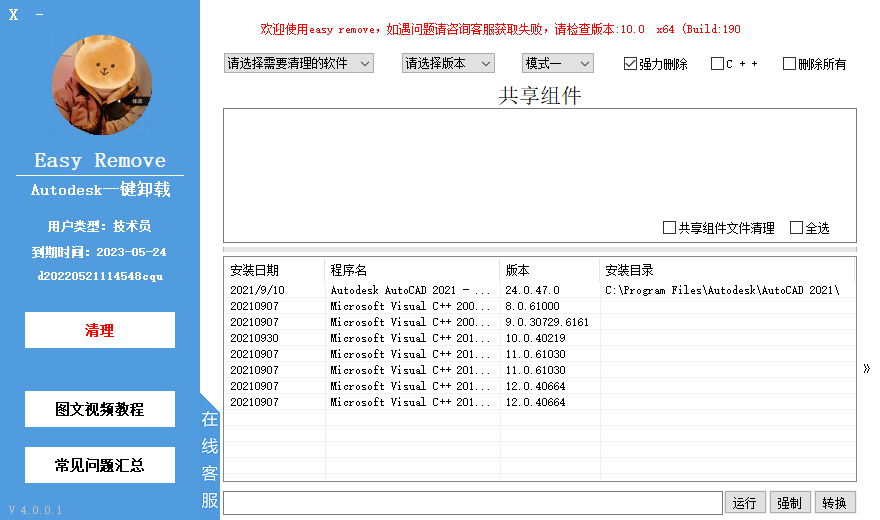Click the d20220521114548cqu account ID
The height and width of the screenshot is (520, 880).
click(x=100, y=276)
